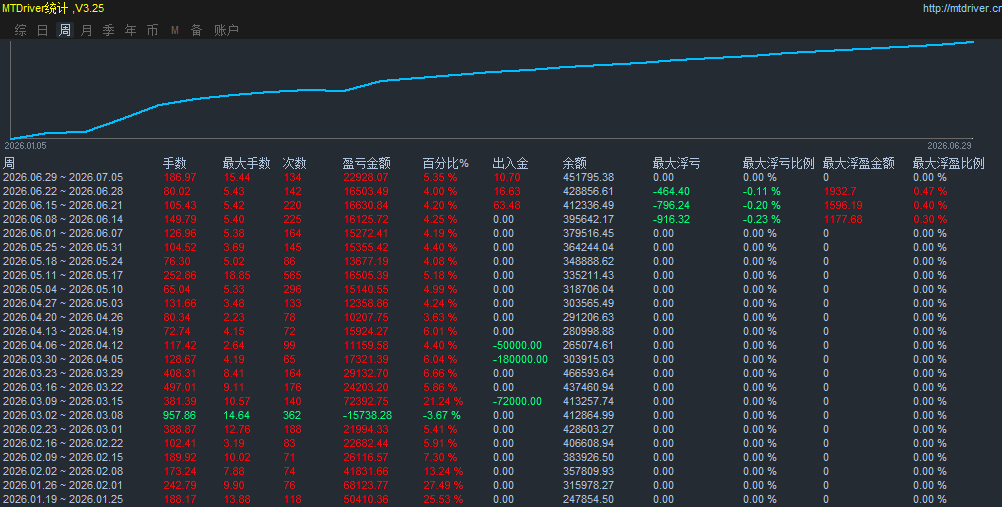Click the 余额 column header
Viewport: 1002px width, 507px height.
(574, 163)
